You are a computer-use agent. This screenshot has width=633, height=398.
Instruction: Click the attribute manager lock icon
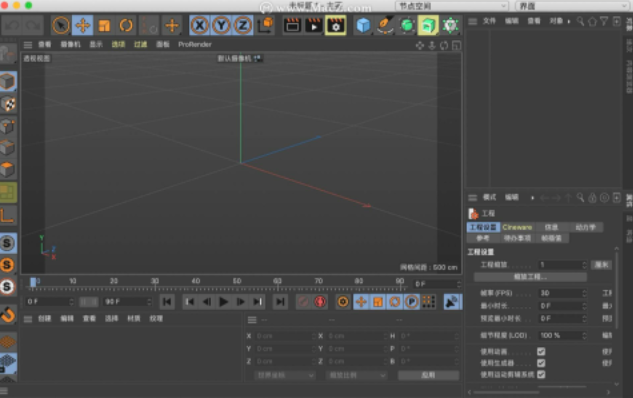point(592,198)
